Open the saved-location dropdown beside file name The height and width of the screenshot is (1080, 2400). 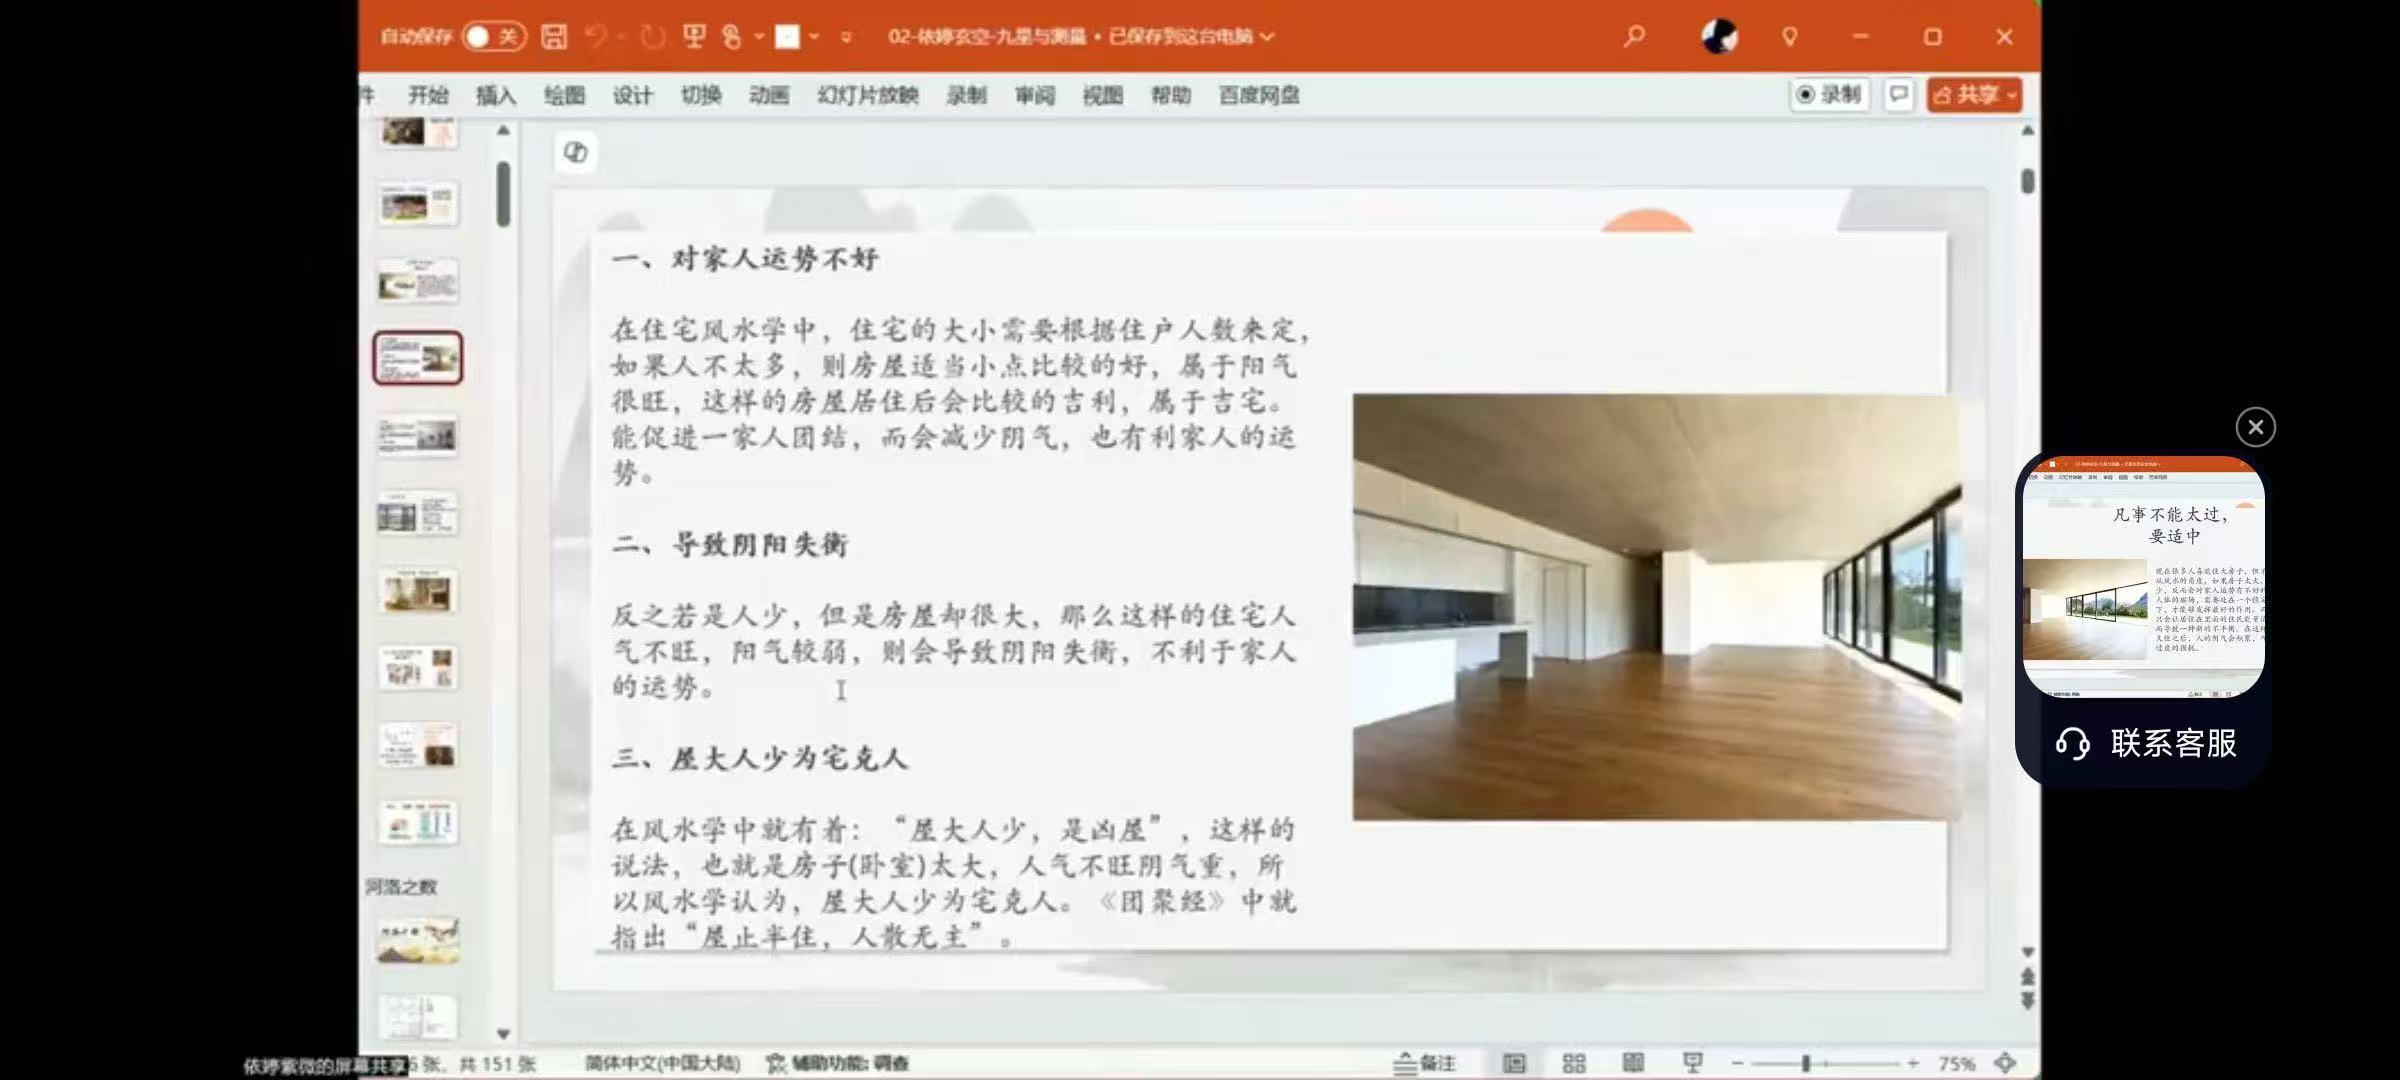1268,37
